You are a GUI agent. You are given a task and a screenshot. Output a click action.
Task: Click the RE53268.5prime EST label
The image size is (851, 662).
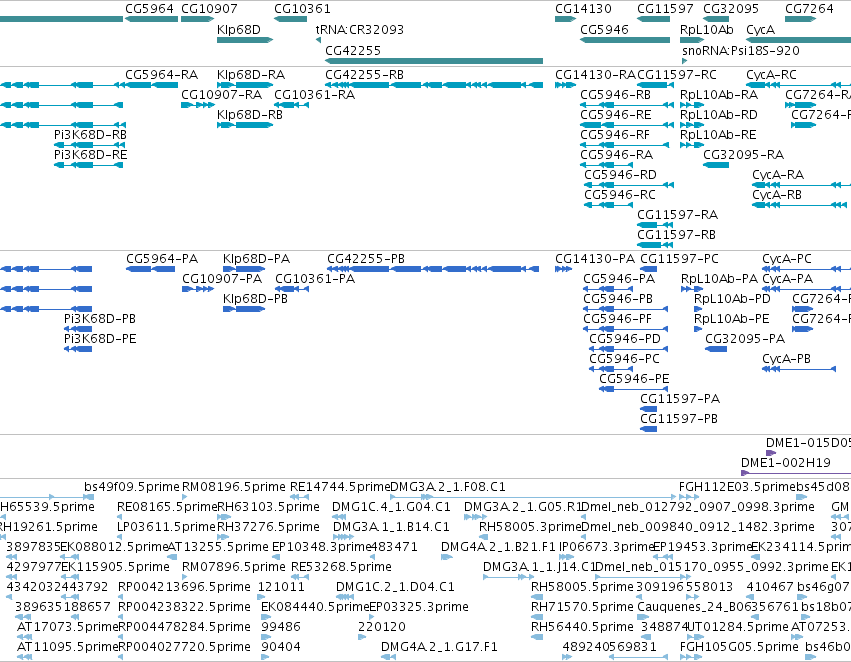[x=341, y=566]
